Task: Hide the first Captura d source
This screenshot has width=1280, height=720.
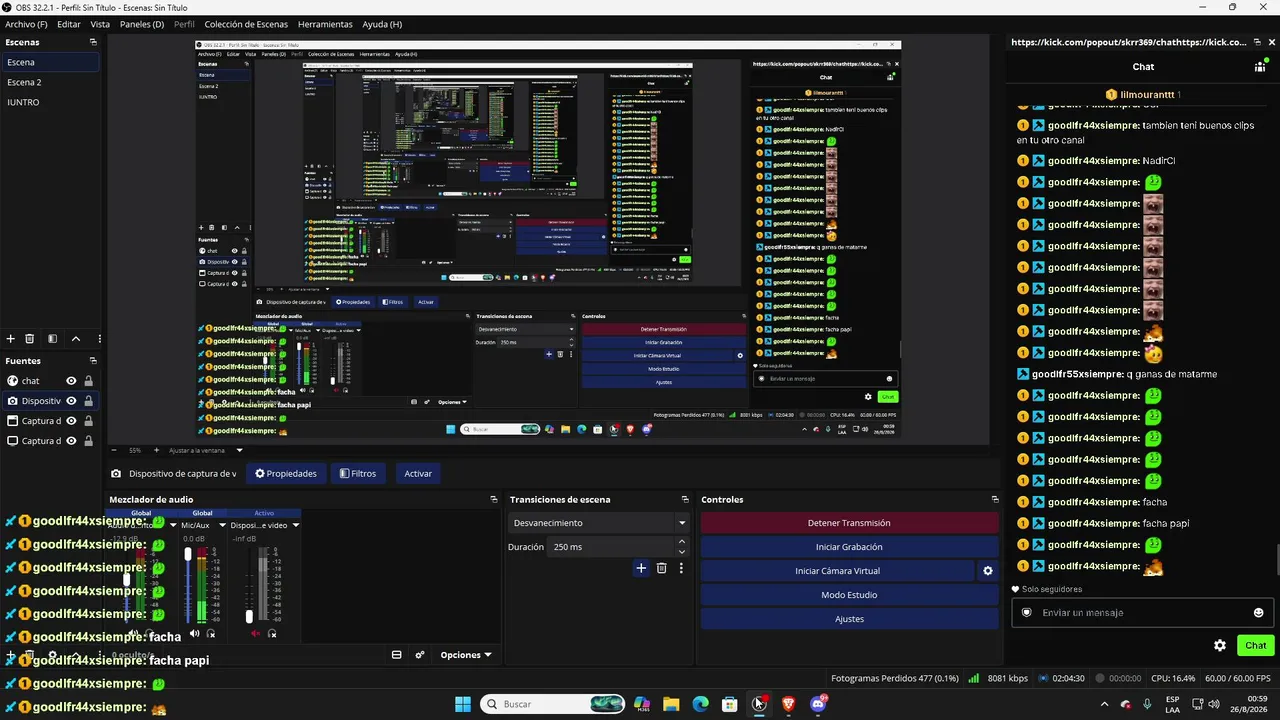Action: [x=71, y=421]
